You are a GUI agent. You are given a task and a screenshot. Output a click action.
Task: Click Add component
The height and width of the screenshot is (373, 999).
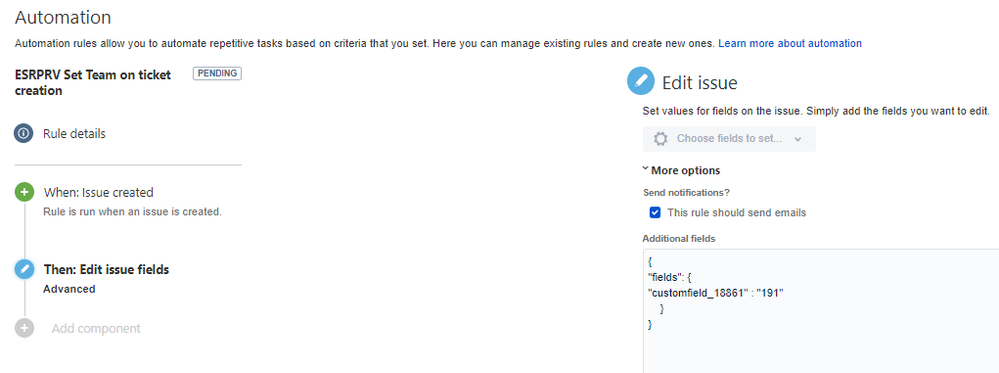(x=96, y=328)
